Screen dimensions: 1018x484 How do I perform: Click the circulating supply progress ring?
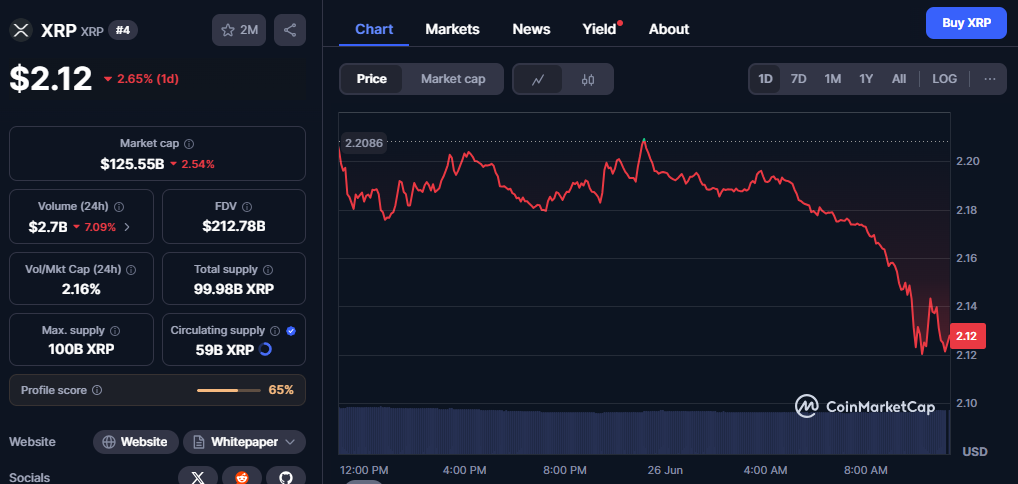click(265, 350)
